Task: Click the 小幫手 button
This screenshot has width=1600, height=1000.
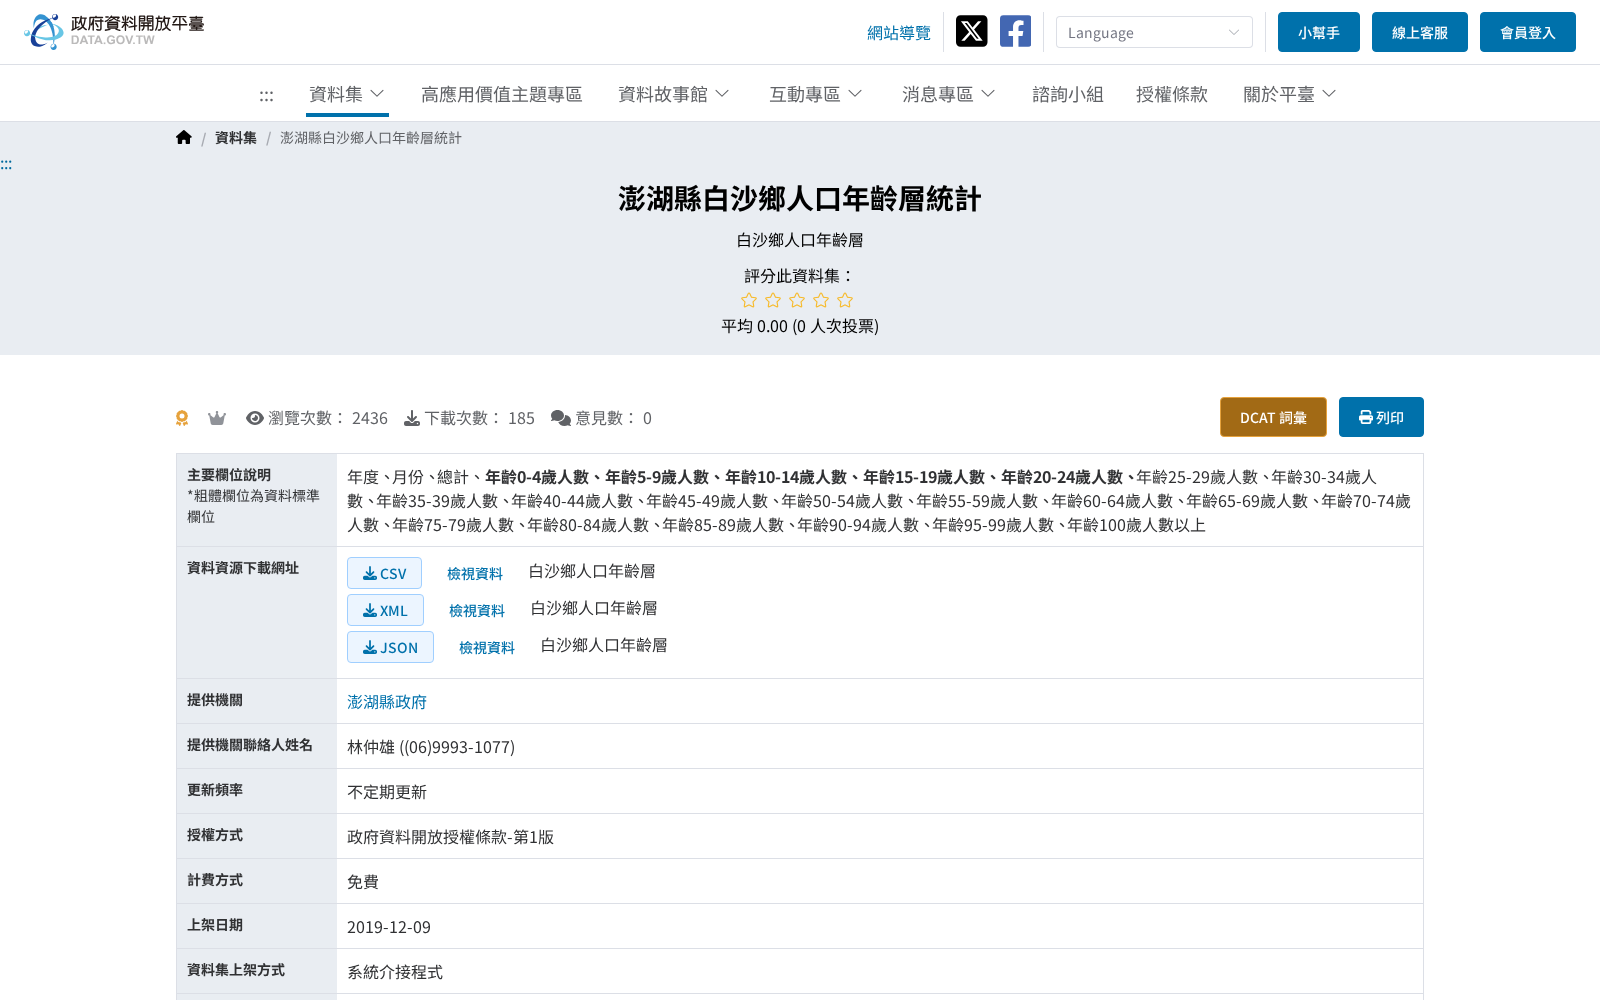Action: [1319, 32]
